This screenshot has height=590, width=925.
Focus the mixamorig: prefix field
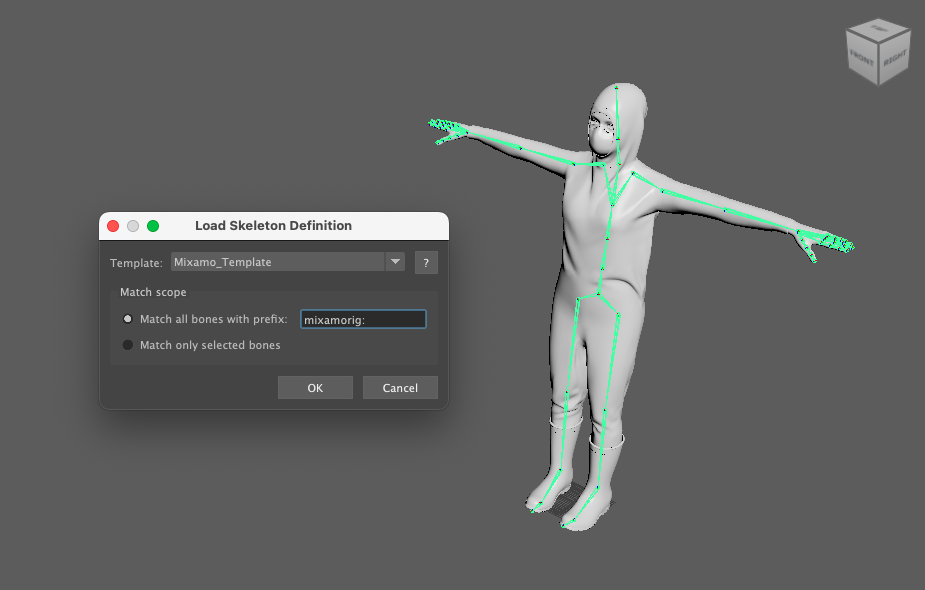coord(363,319)
